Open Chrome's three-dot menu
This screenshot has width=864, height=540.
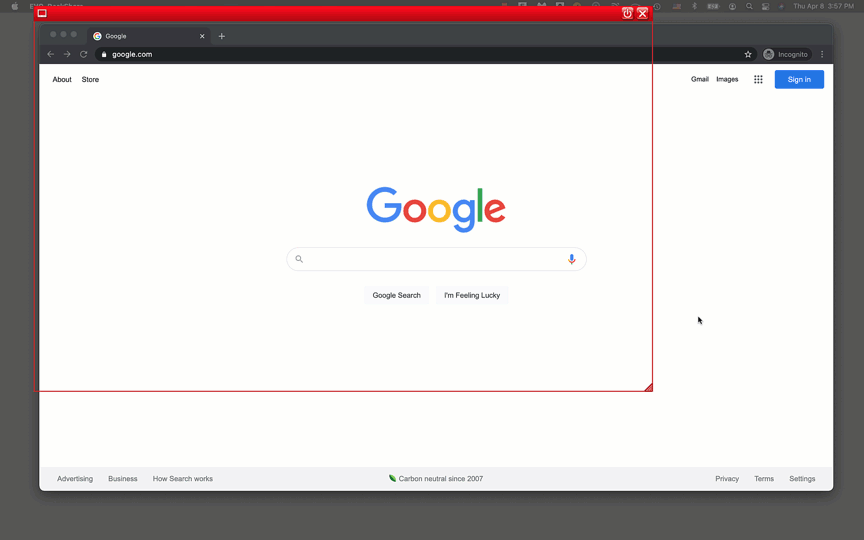822,54
